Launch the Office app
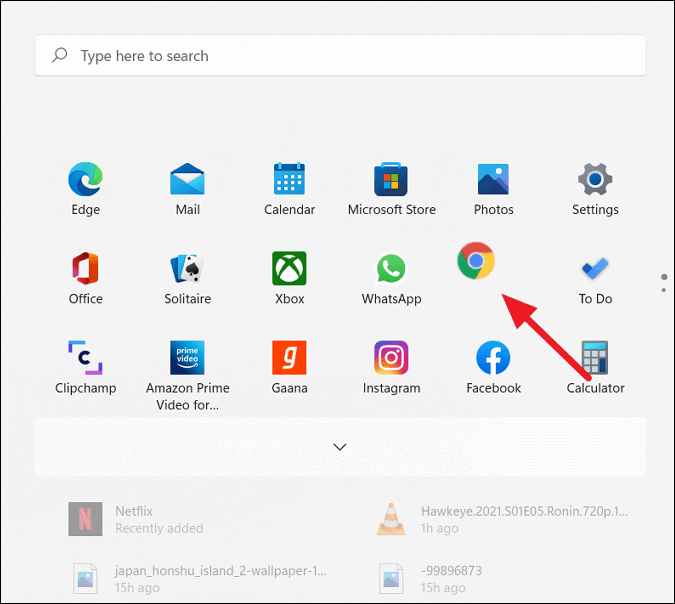Screen dimensions: 675x604 (x=85, y=278)
